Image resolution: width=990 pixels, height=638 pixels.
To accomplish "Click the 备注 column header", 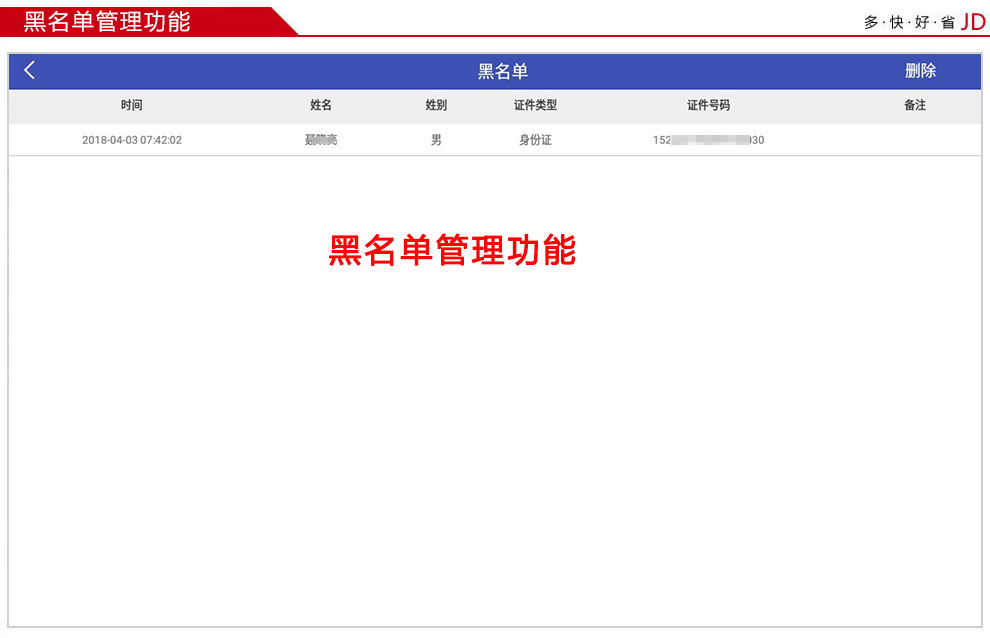I will pos(915,105).
